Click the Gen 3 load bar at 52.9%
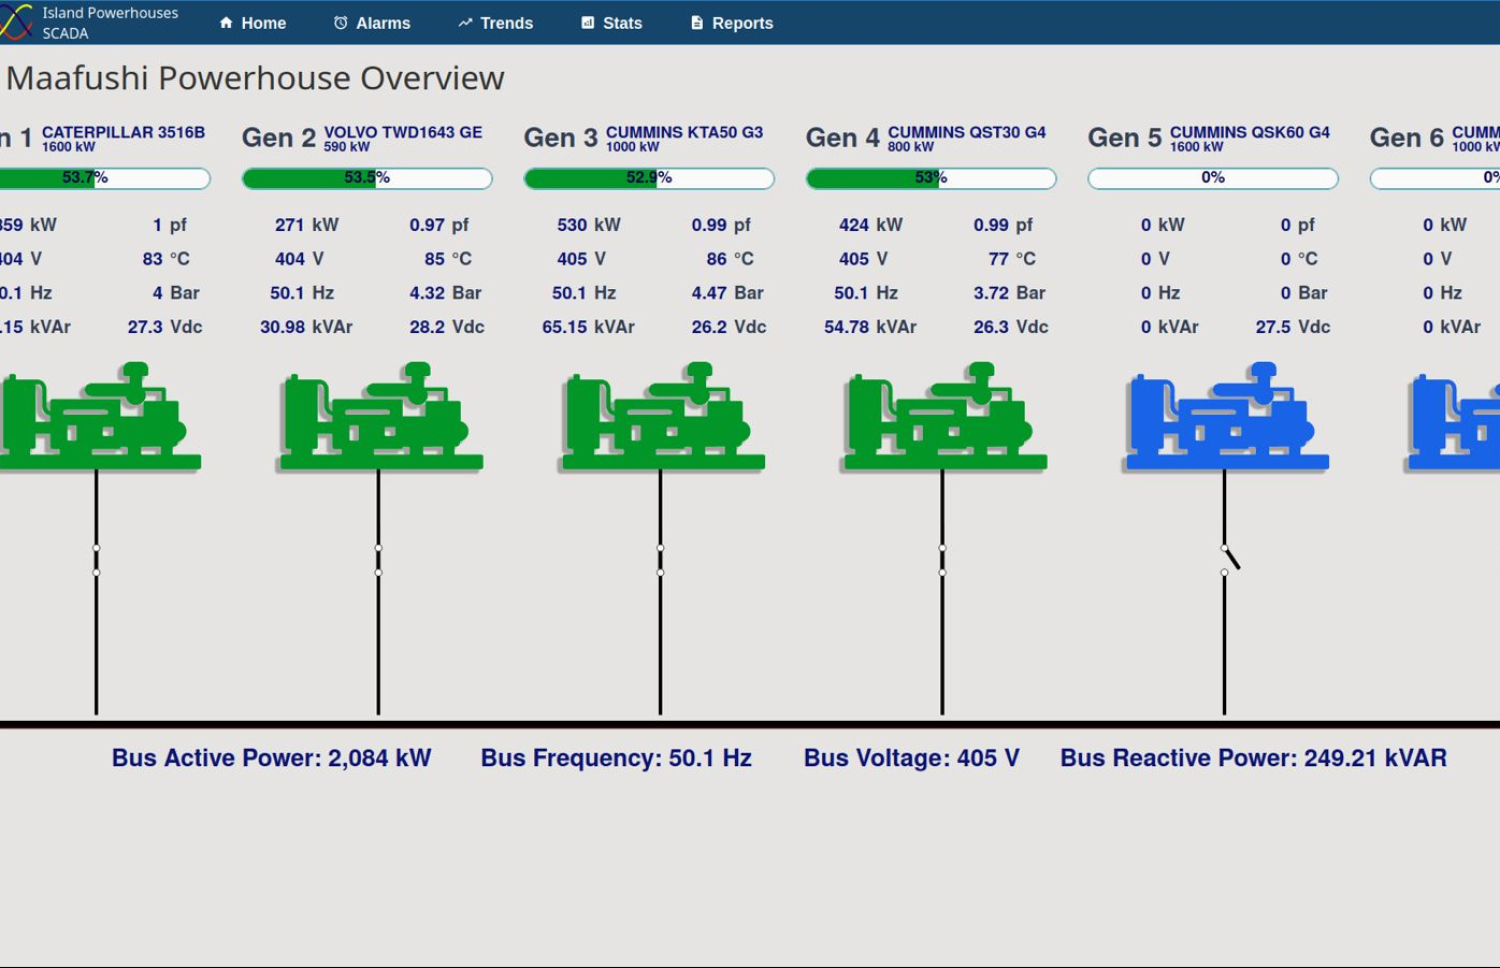The height and width of the screenshot is (968, 1500). tap(649, 178)
